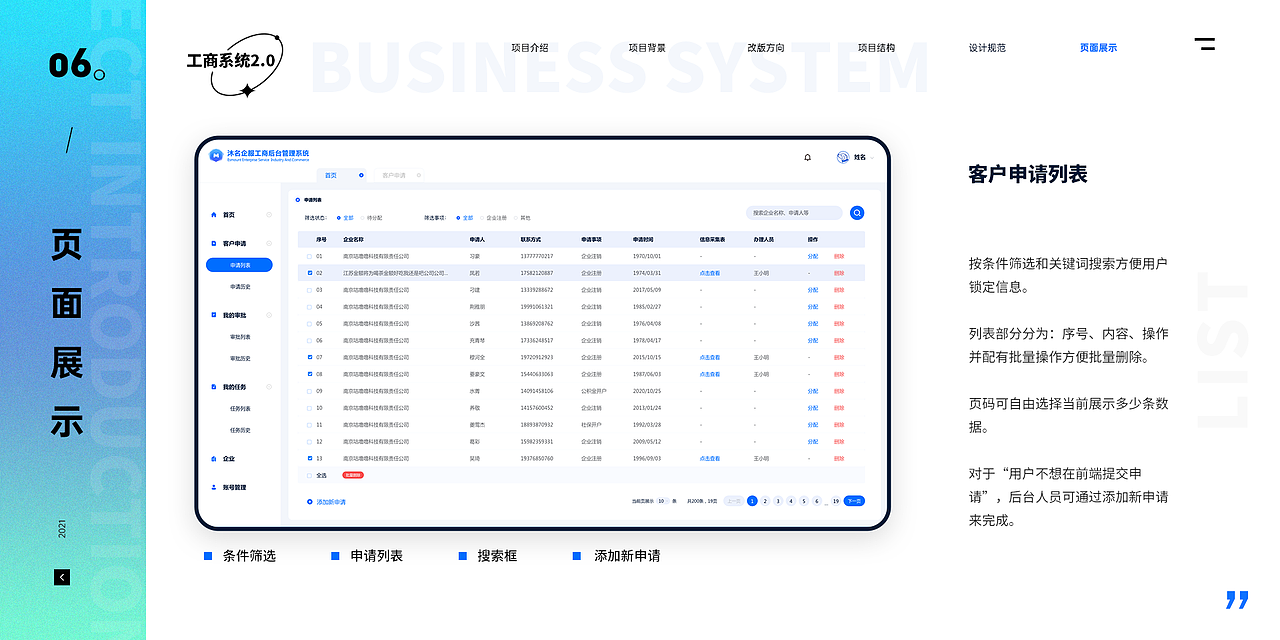Viewport: 1280px width, 640px height.
Task: Click 删除 link in row 04
Action: pos(839,307)
